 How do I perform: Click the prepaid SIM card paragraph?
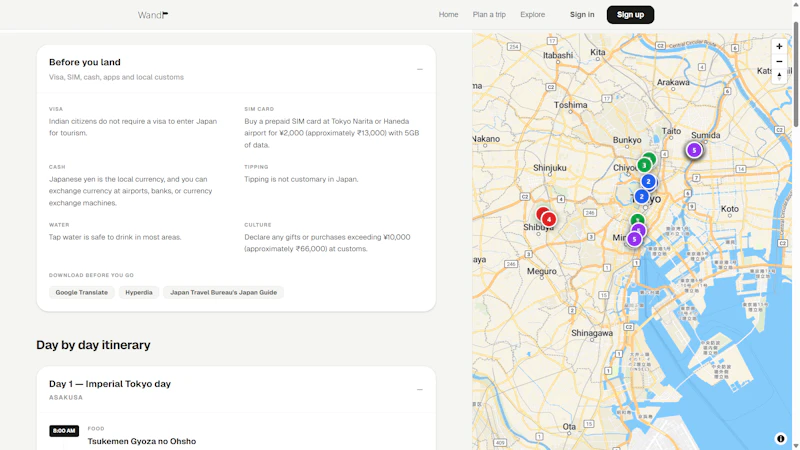coord(332,133)
